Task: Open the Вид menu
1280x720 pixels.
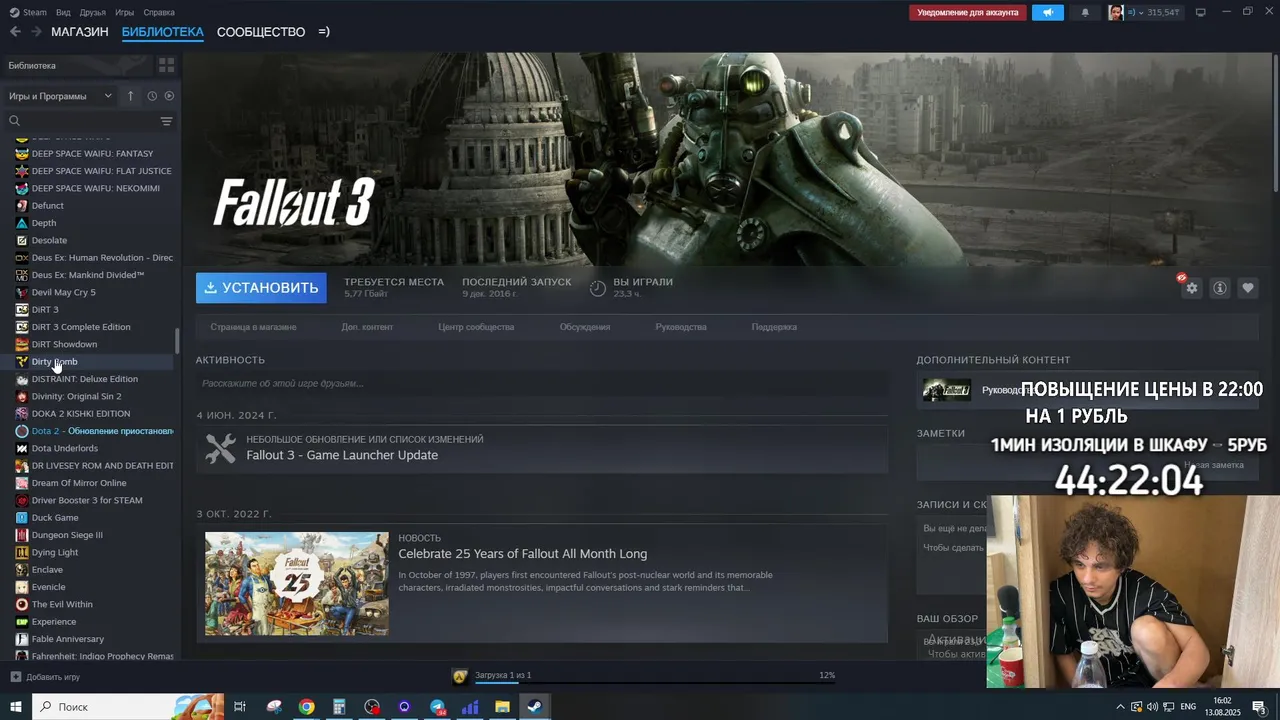Action: pyautogui.click(x=63, y=12)
